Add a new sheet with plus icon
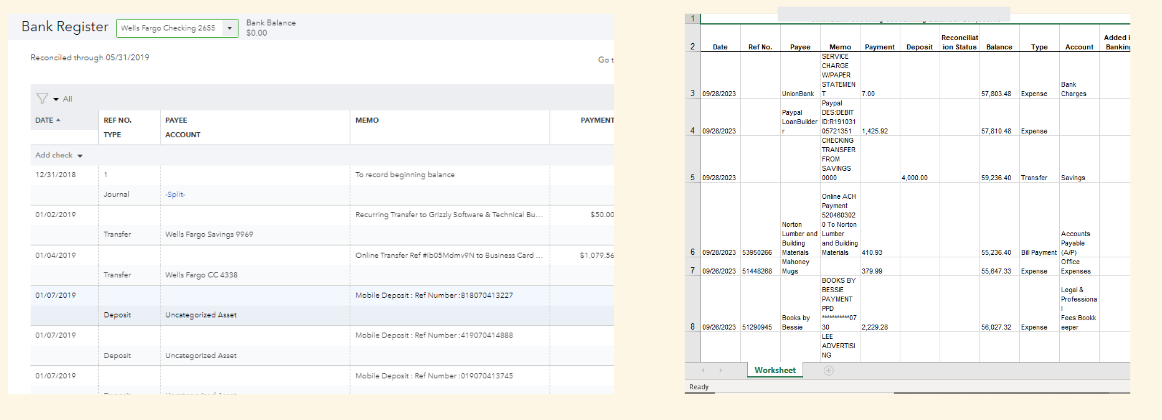Image resolution: width=1162 pixels, height=420 pixels. click(x=828, y=371)
